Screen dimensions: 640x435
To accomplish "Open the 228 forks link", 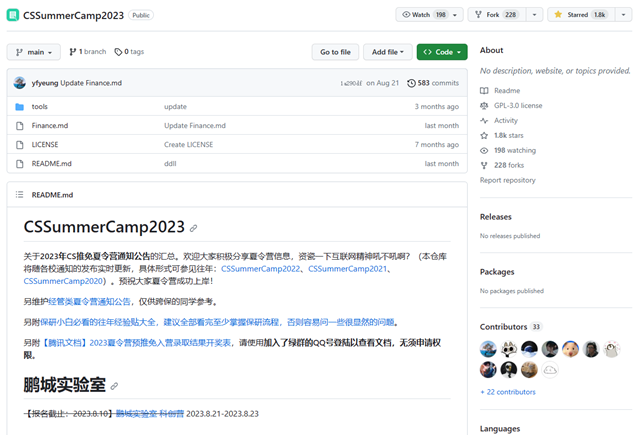I will point(509,165).
